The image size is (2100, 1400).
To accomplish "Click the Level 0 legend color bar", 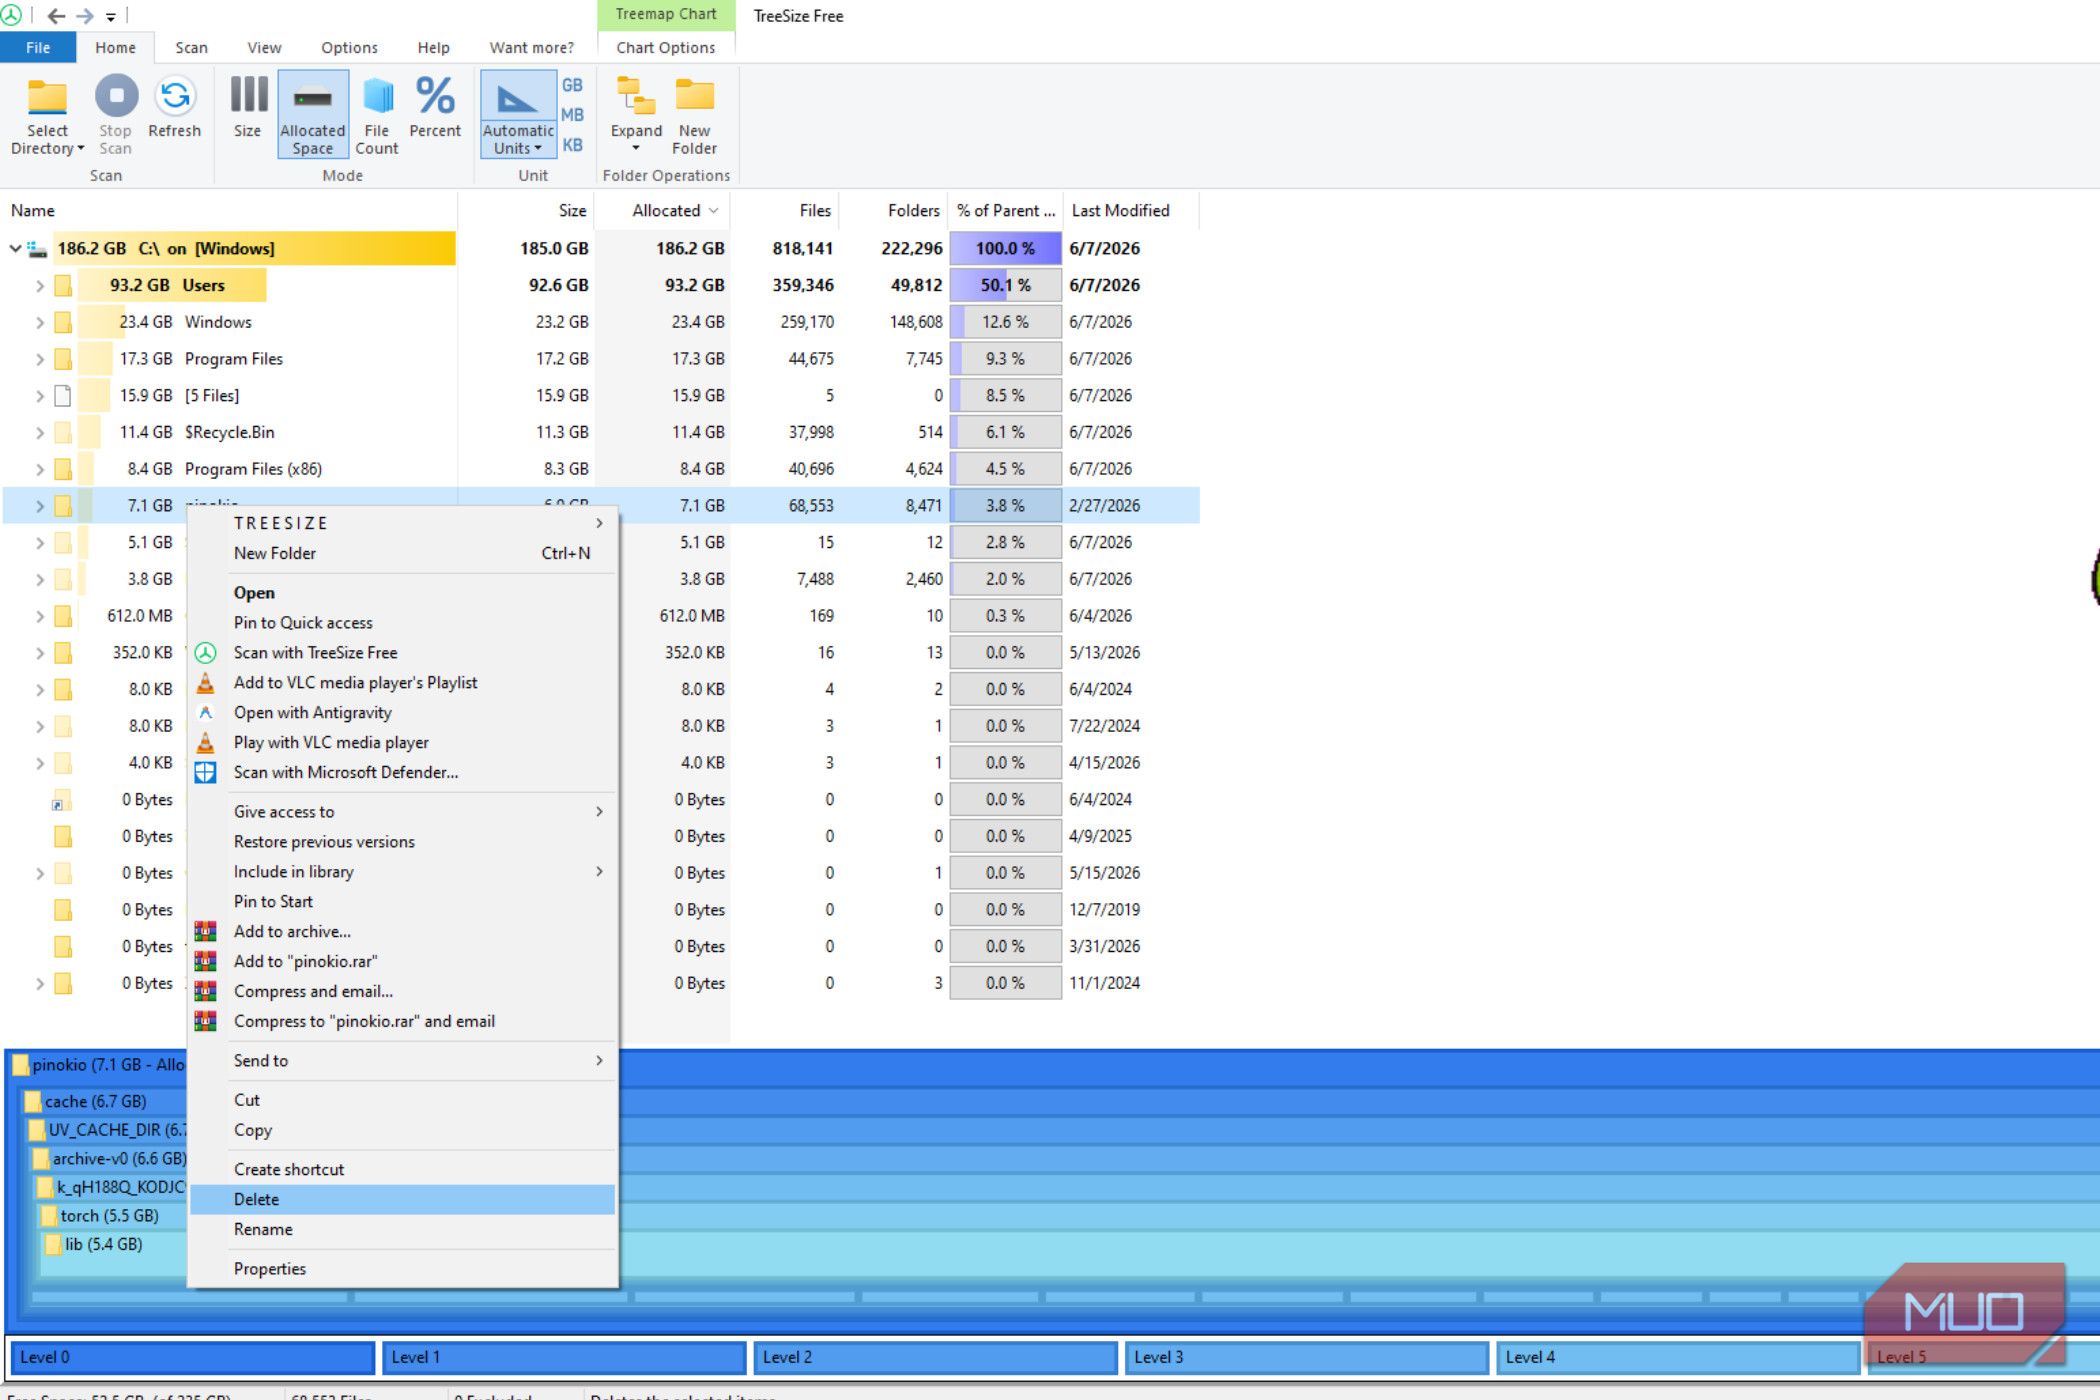I will pyautogui.click(x=193, y=1357).
